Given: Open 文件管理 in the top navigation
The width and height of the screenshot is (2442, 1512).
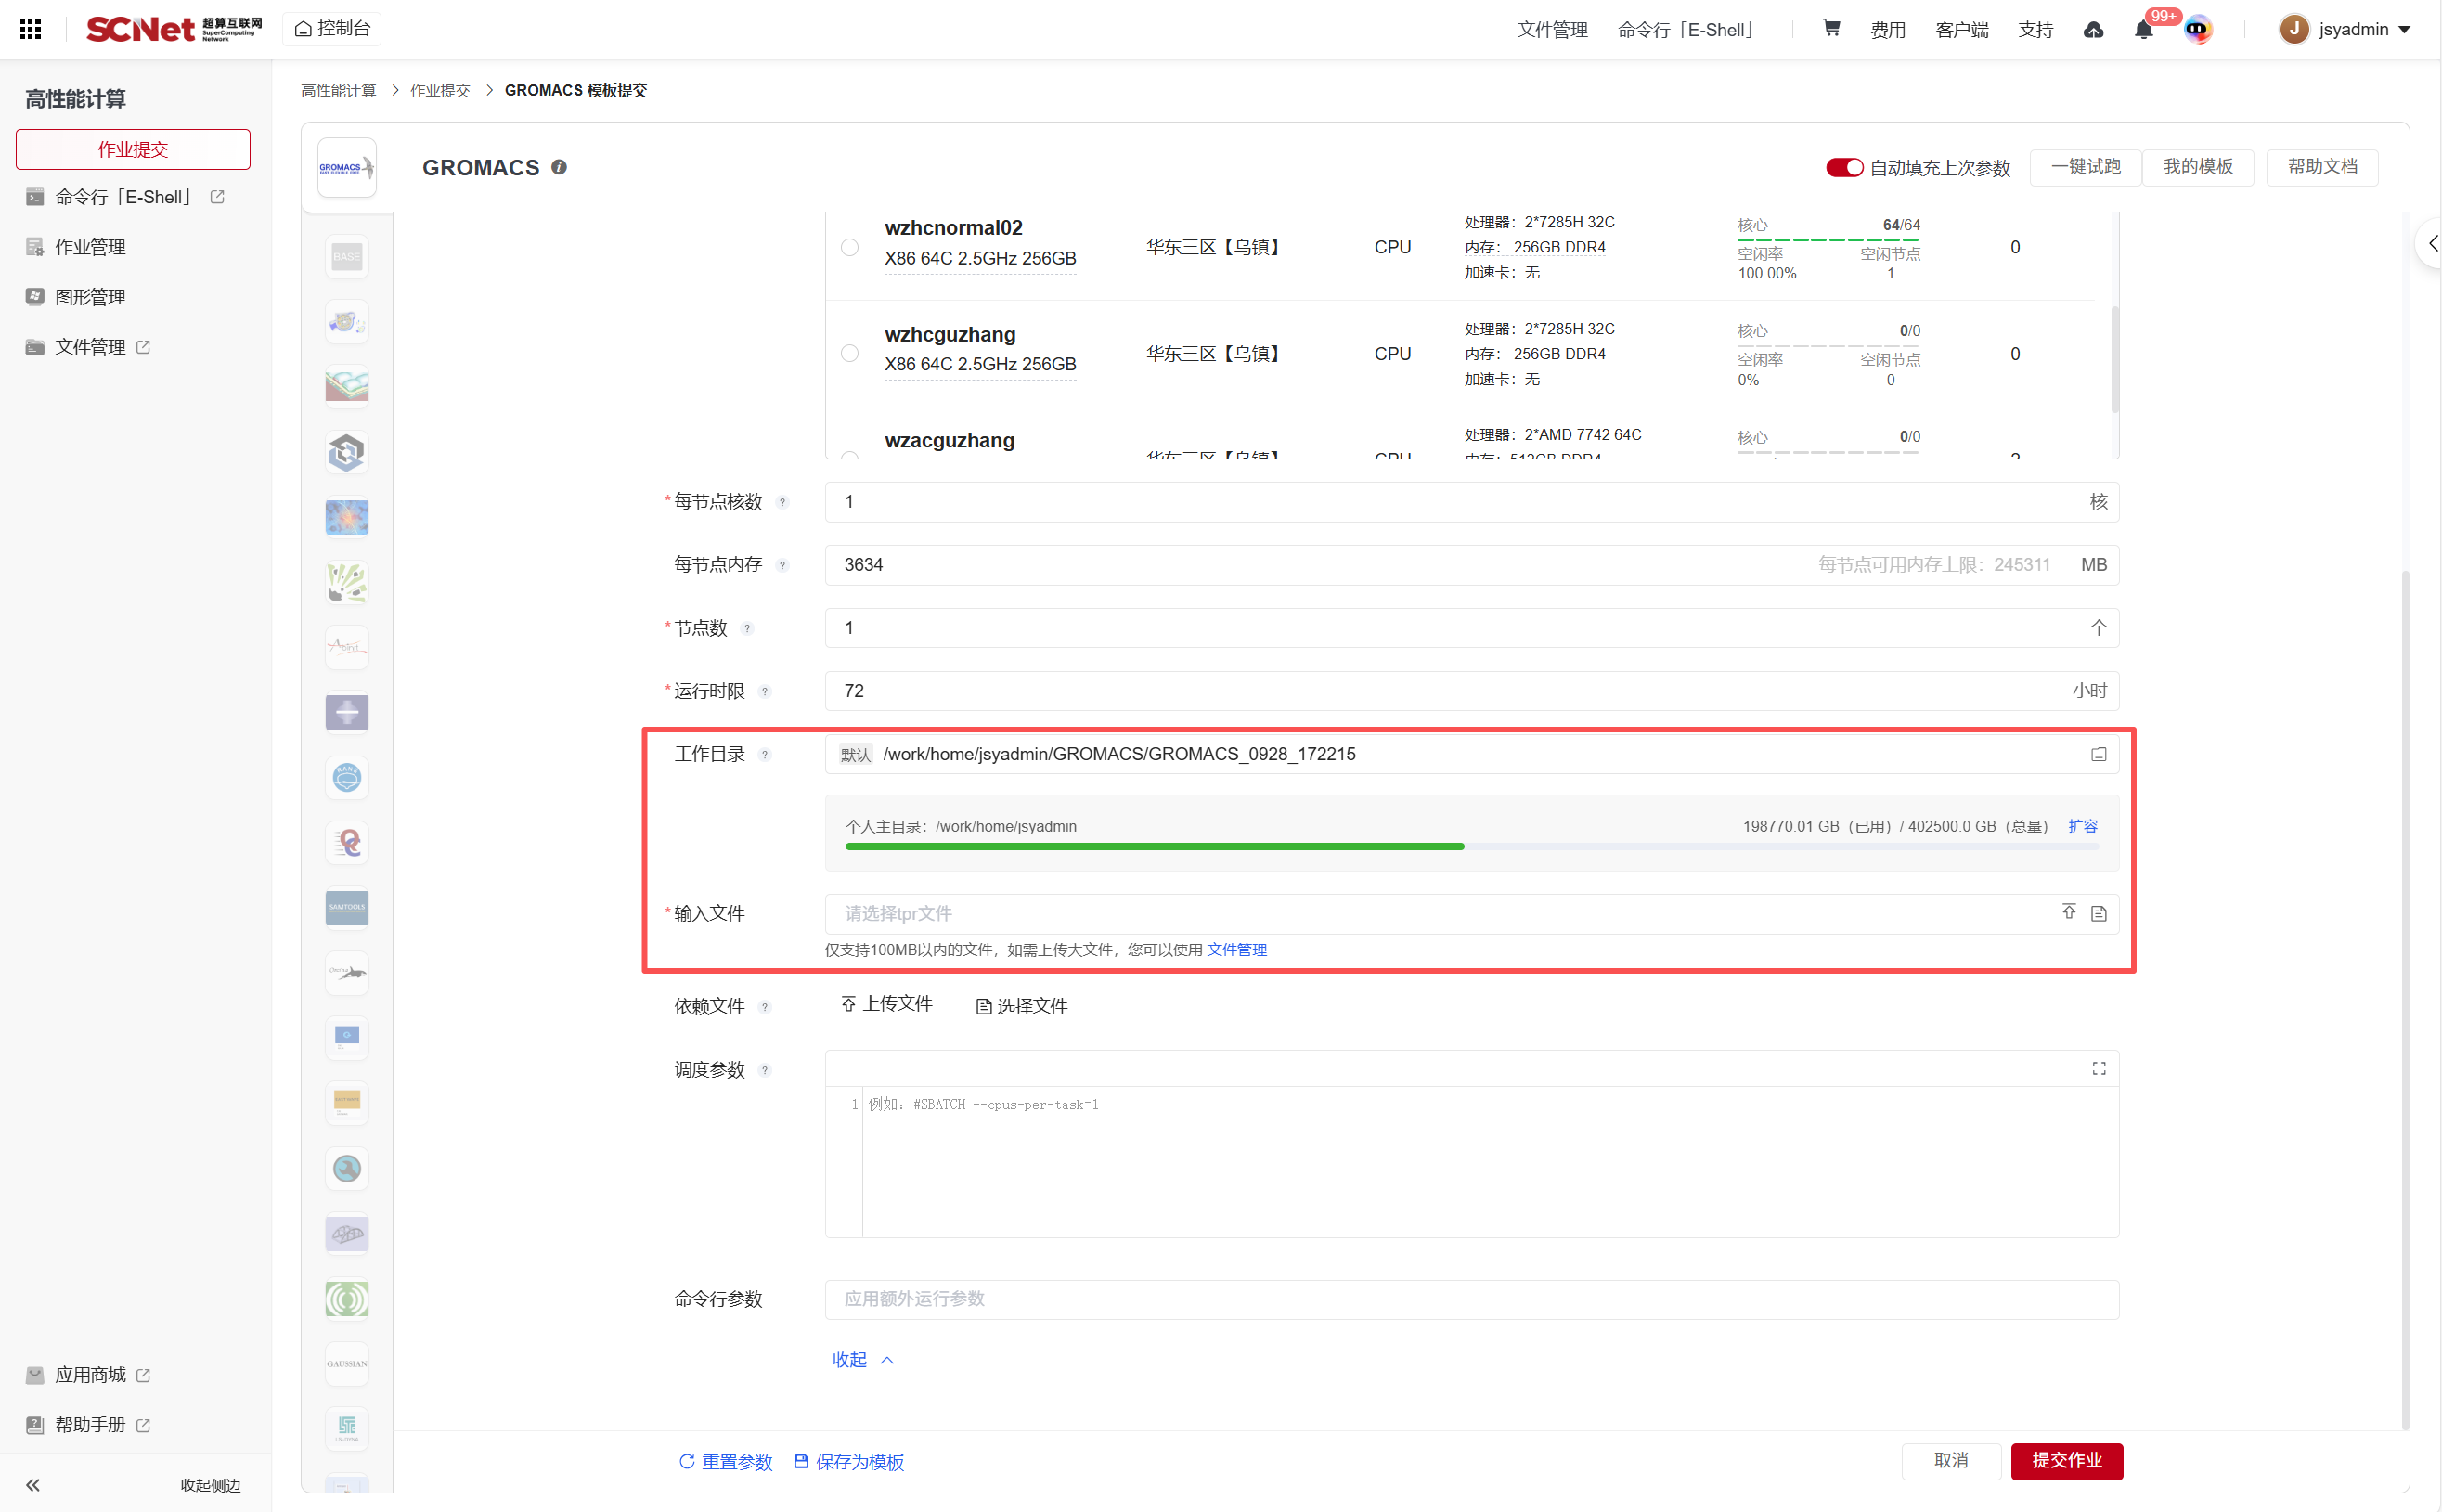Looking at the screenshot, I should (x=1551, y=30).
